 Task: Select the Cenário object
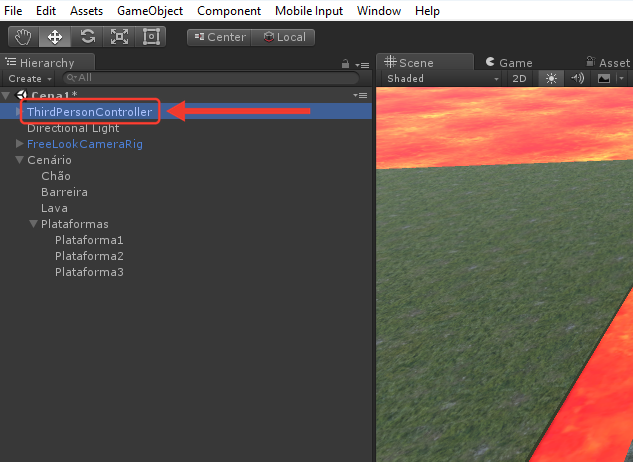(49, 160)
